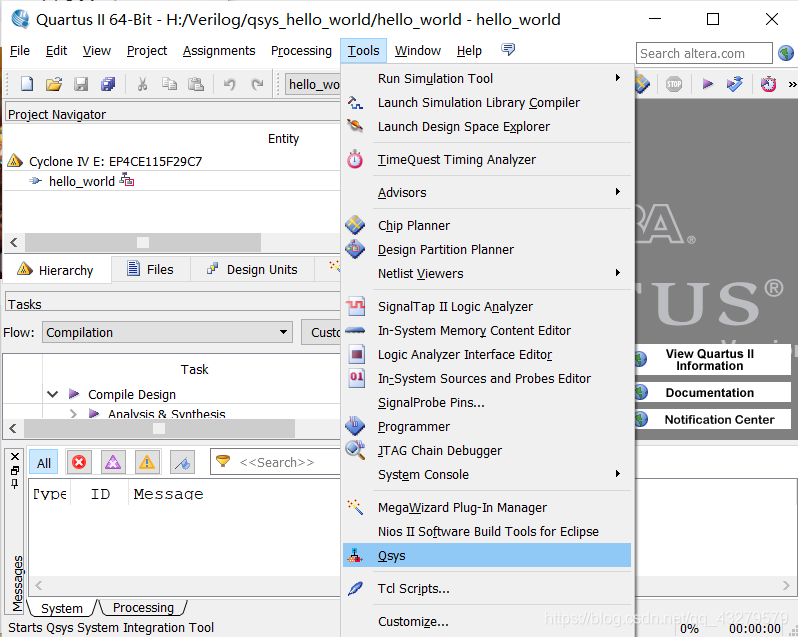Open Nios II Software Build Tools for Eclipse

(487, 531)
